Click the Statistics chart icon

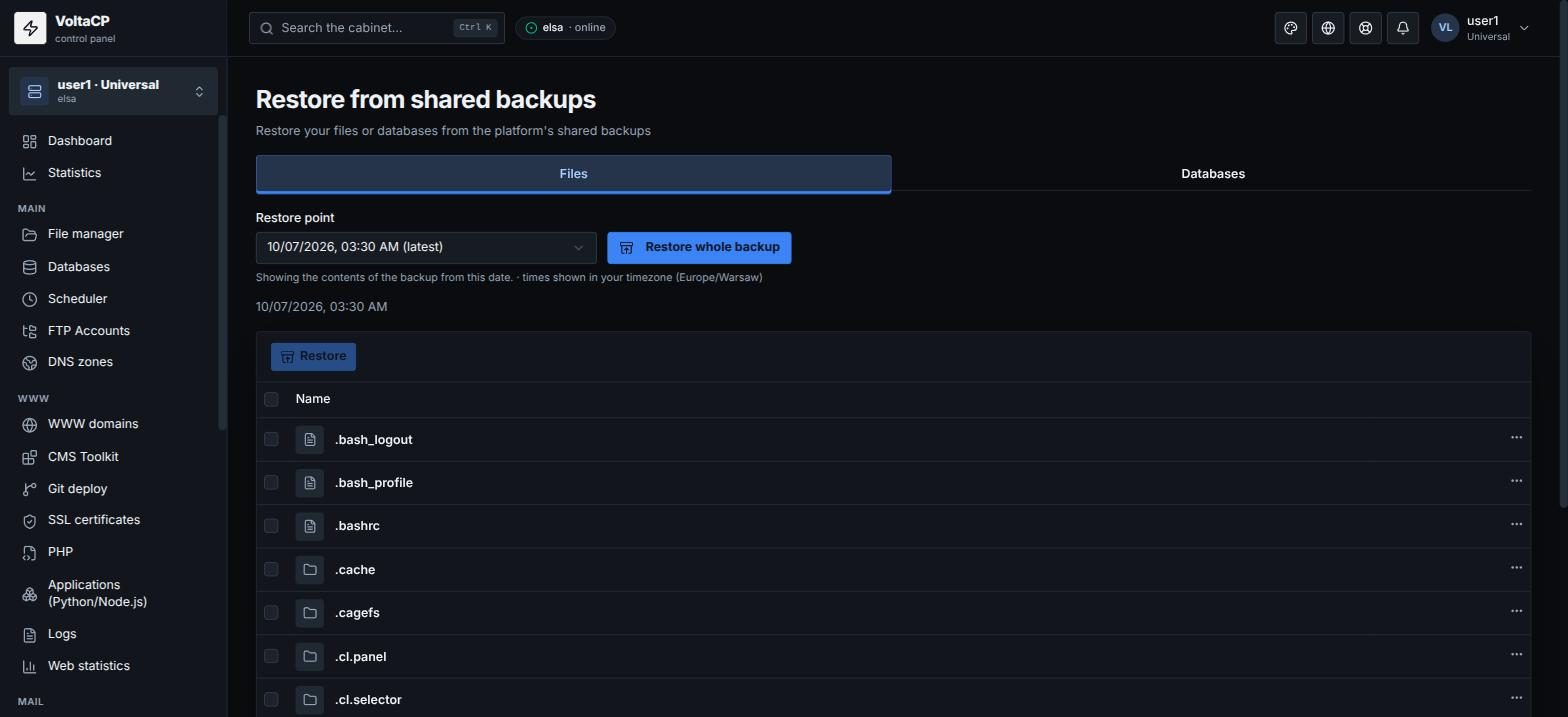tap(30, 173)
